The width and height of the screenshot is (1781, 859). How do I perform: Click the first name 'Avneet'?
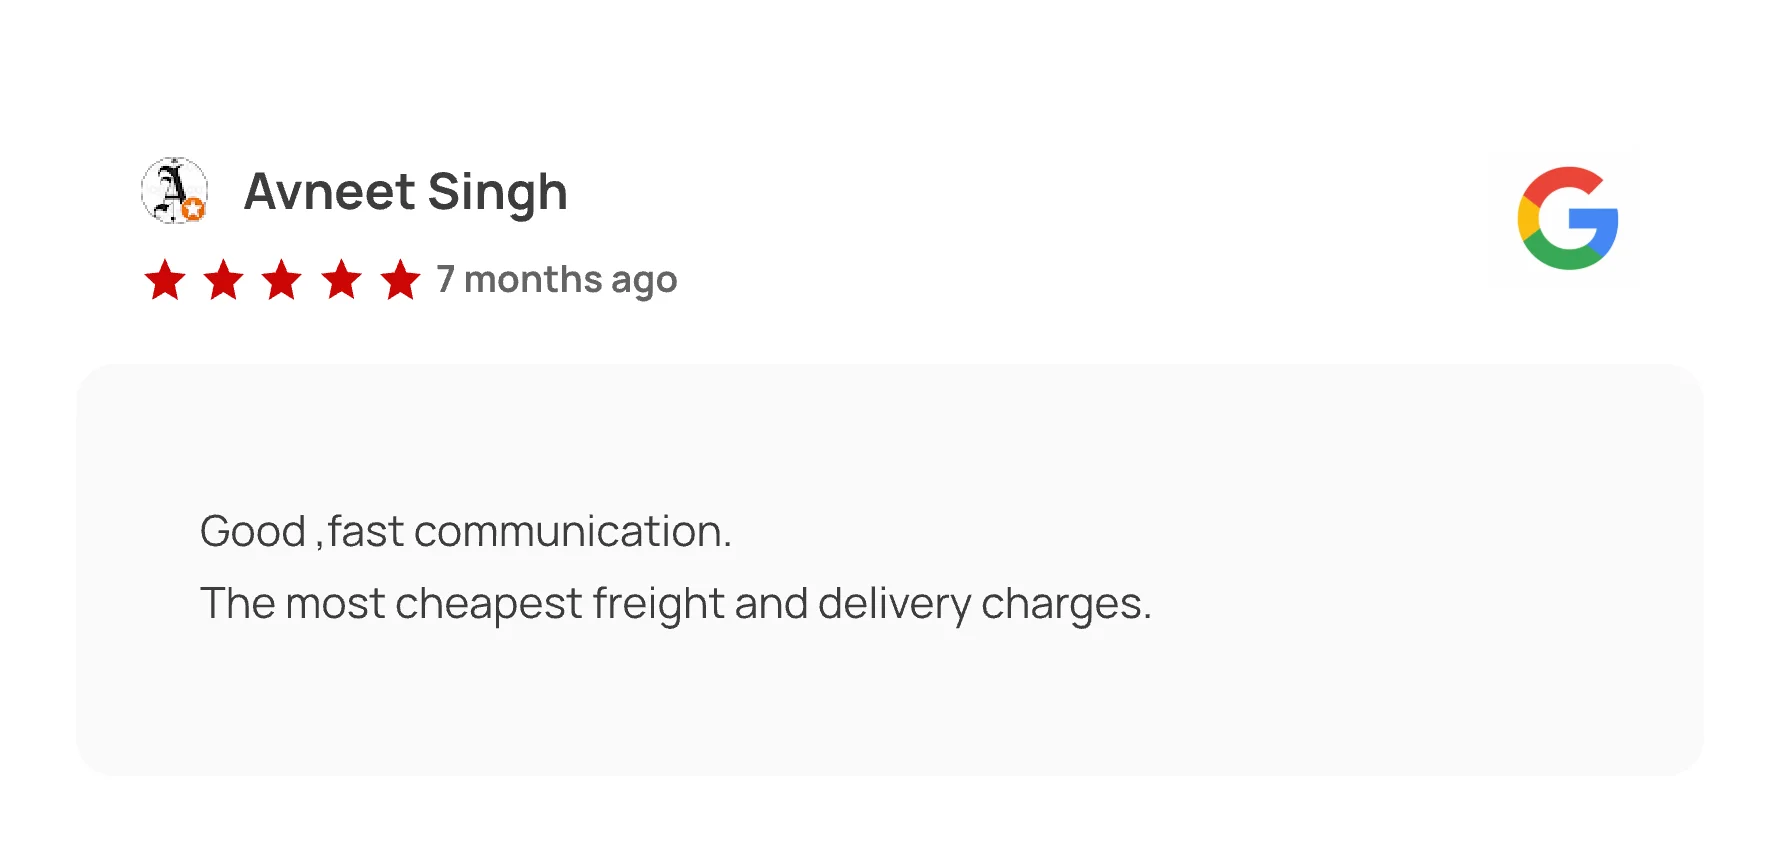[x=329, y=192]
